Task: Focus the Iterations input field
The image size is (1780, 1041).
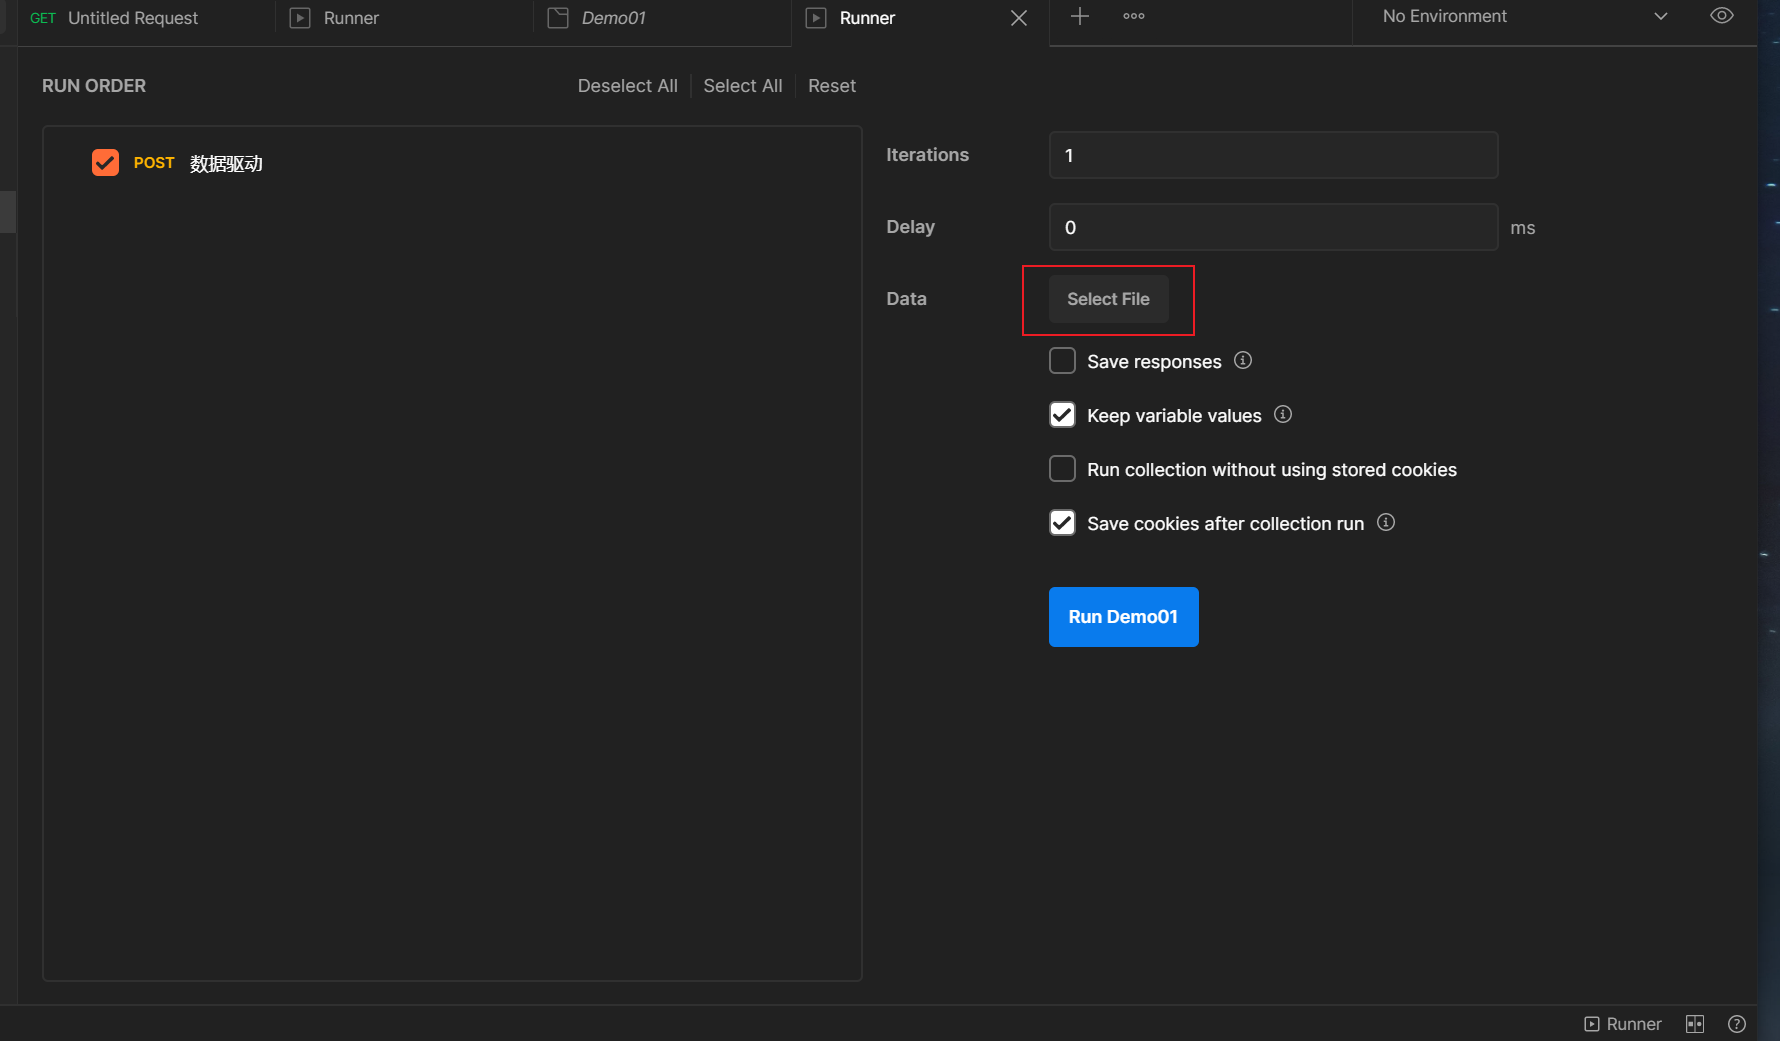Action: pos(1273,155)
